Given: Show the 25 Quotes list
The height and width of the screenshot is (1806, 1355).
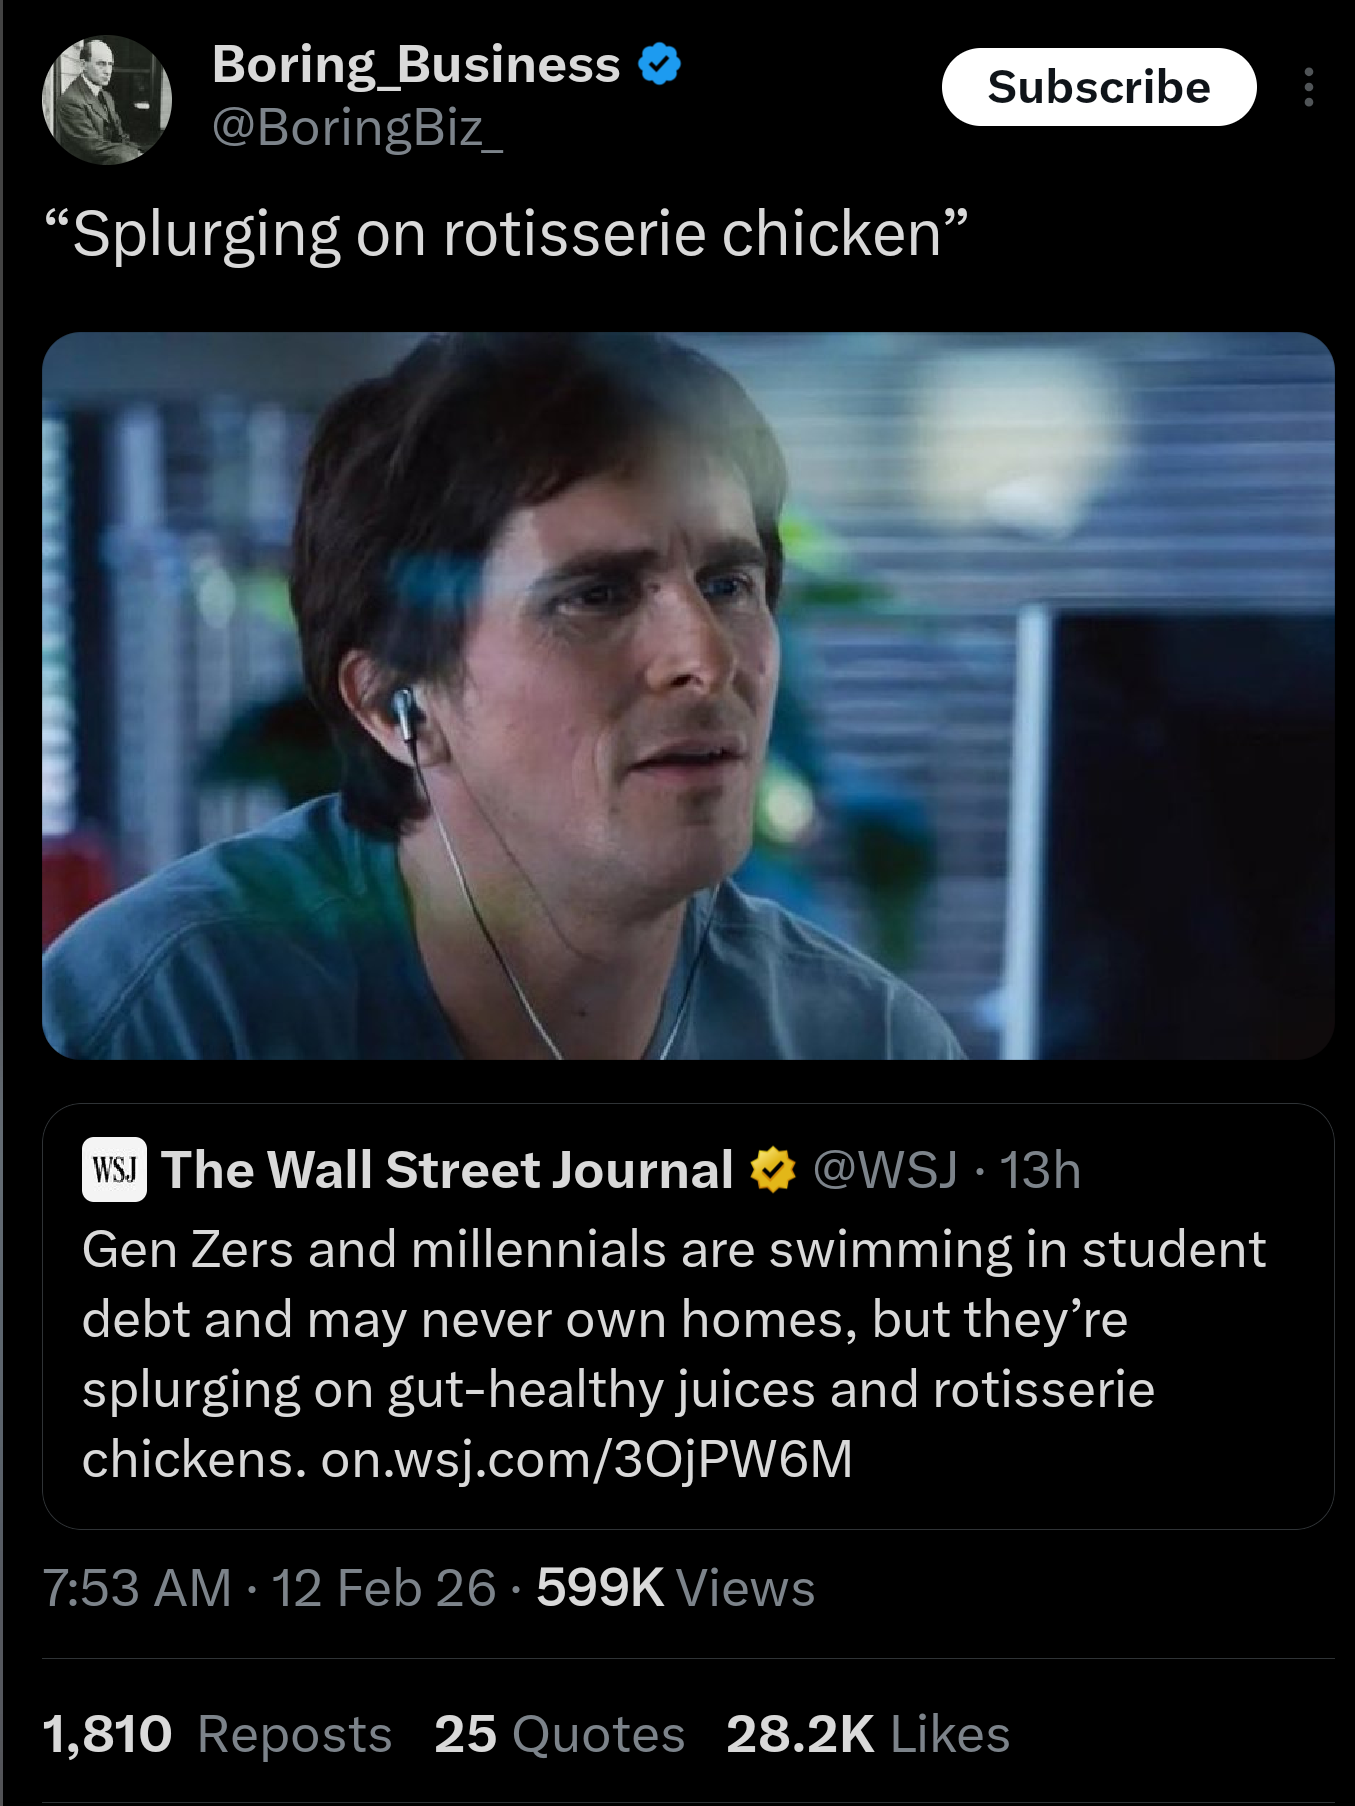Looking at the screenshot, I should coord(559,1734).
